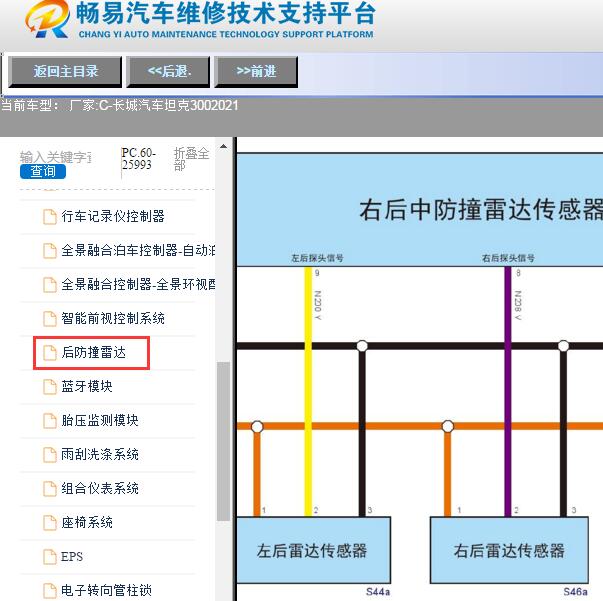Go forward with the >>前进 button
The width and height of the screenshot is (603, 601).
(256, 72)
